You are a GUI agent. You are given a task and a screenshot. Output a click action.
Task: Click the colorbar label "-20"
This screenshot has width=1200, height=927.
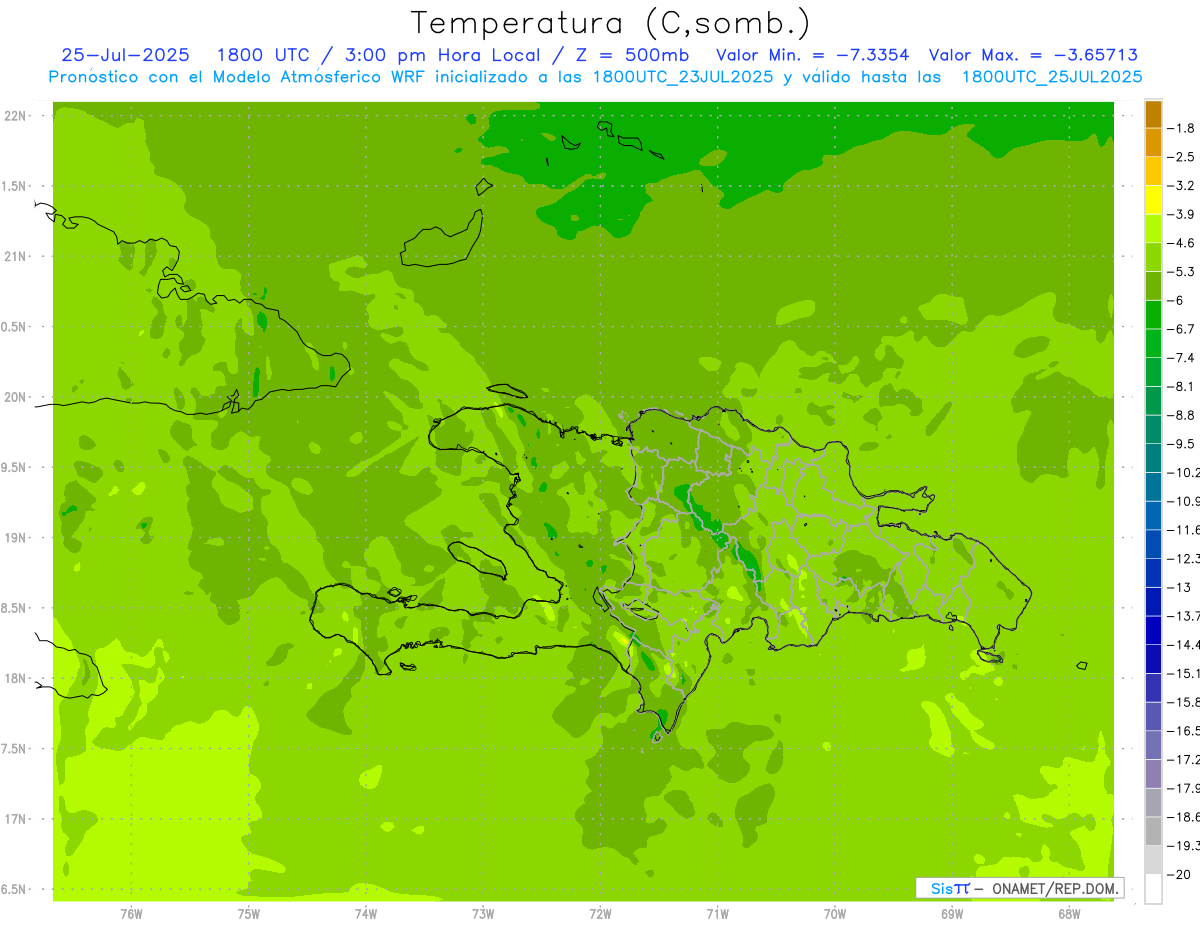(x=1179, y=874)
